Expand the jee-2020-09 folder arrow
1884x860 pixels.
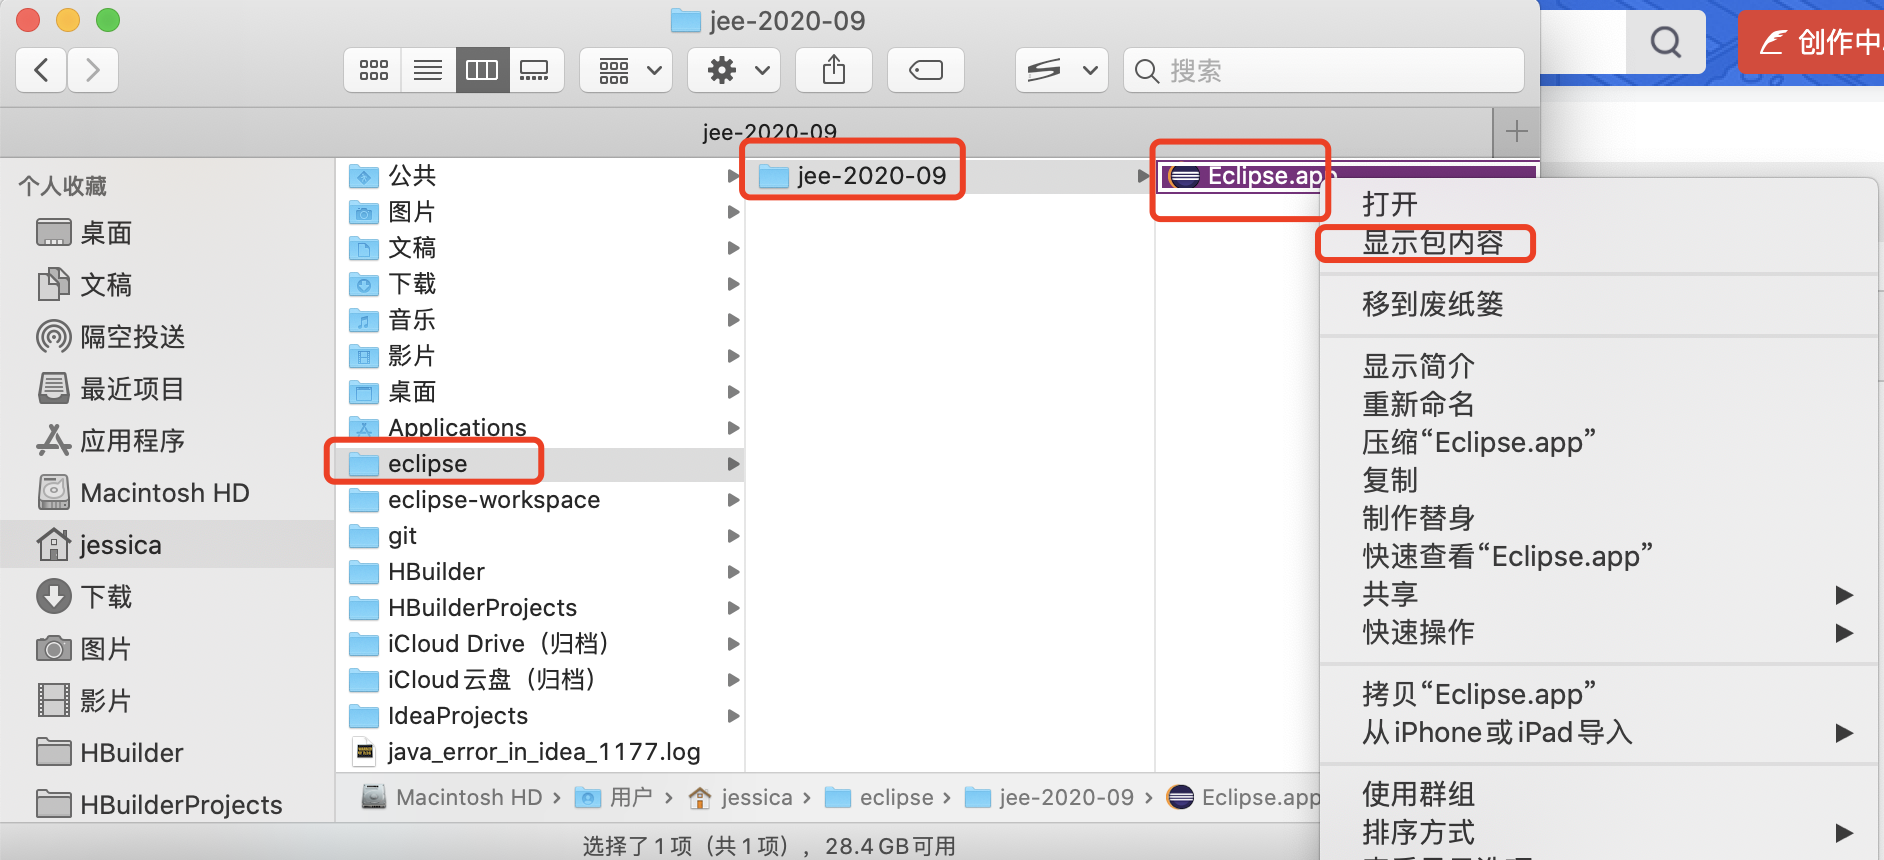tap(1143, 176)
